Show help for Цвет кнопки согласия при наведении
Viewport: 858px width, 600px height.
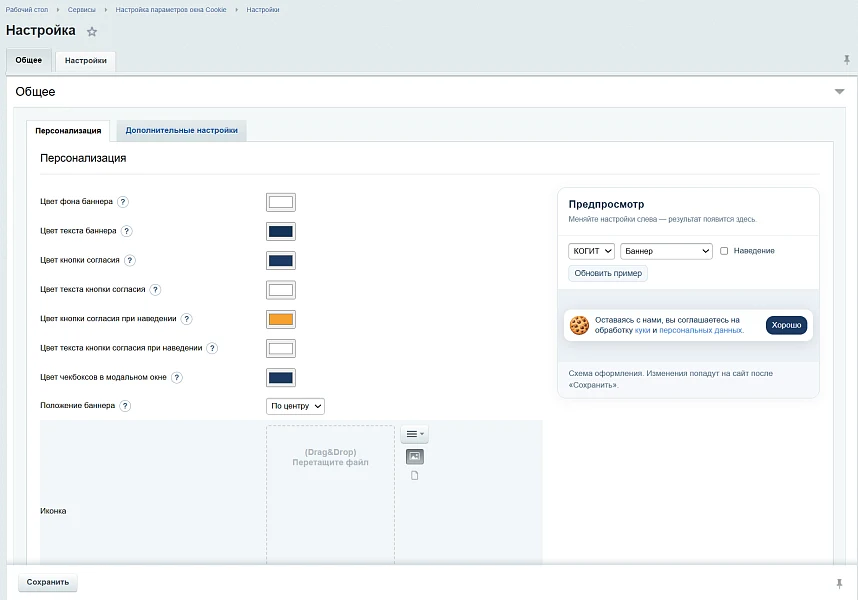tap(187, 319)
